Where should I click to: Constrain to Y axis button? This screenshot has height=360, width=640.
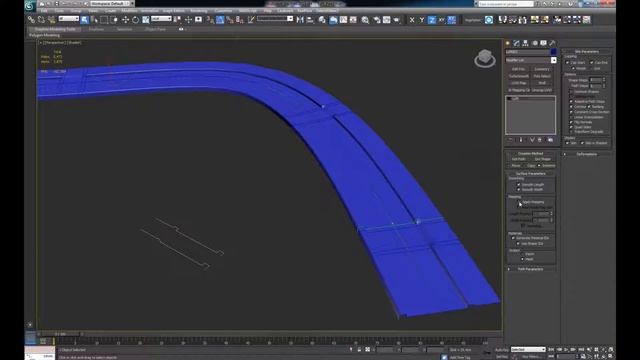tap(422, 20)
